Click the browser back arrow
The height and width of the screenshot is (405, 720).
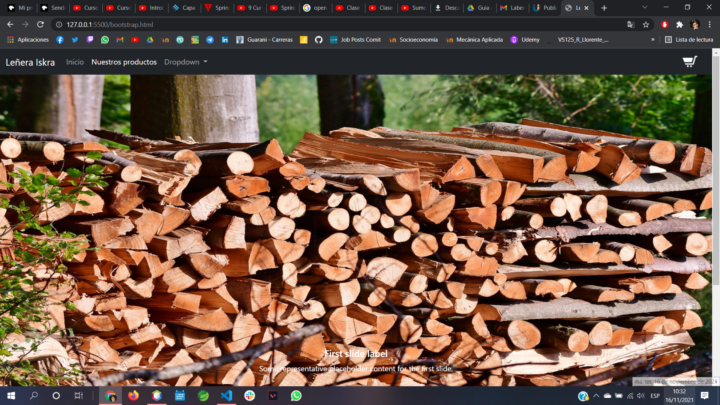pyautogui.click(x=10, y=24)
